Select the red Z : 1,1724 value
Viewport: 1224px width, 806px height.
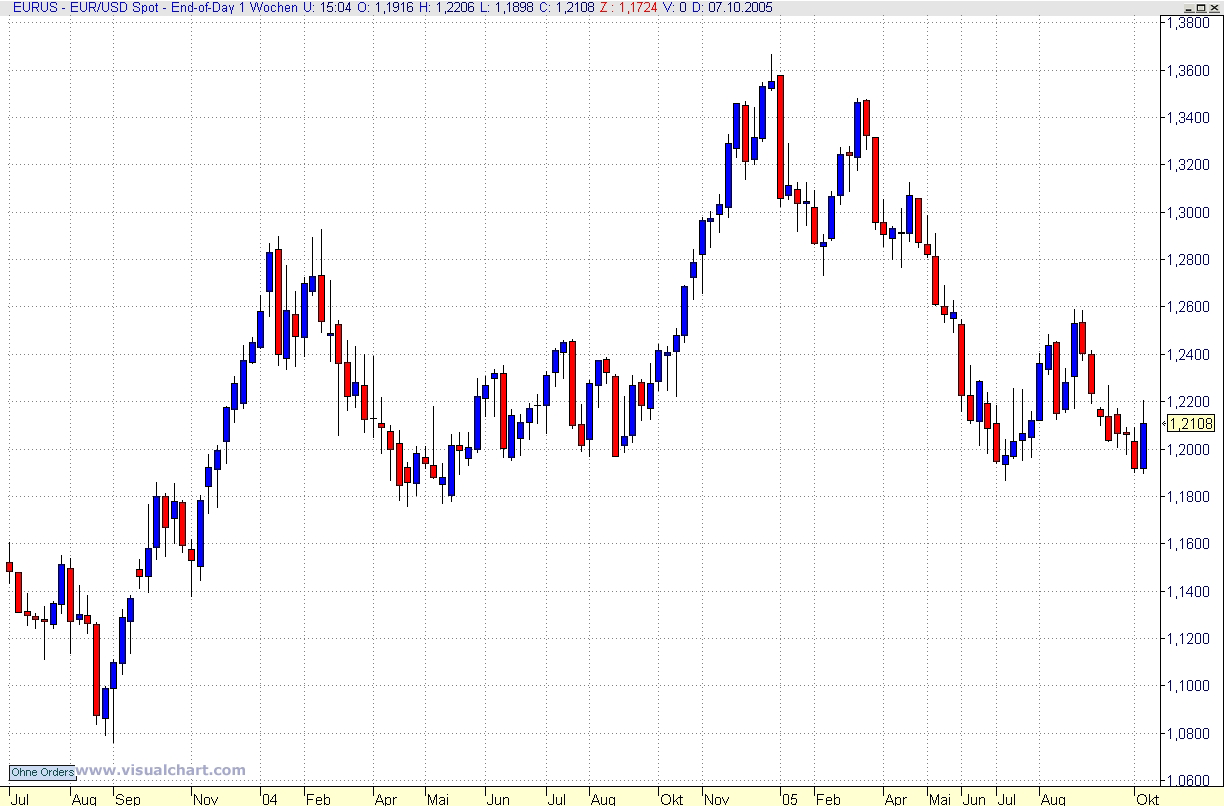628,7
